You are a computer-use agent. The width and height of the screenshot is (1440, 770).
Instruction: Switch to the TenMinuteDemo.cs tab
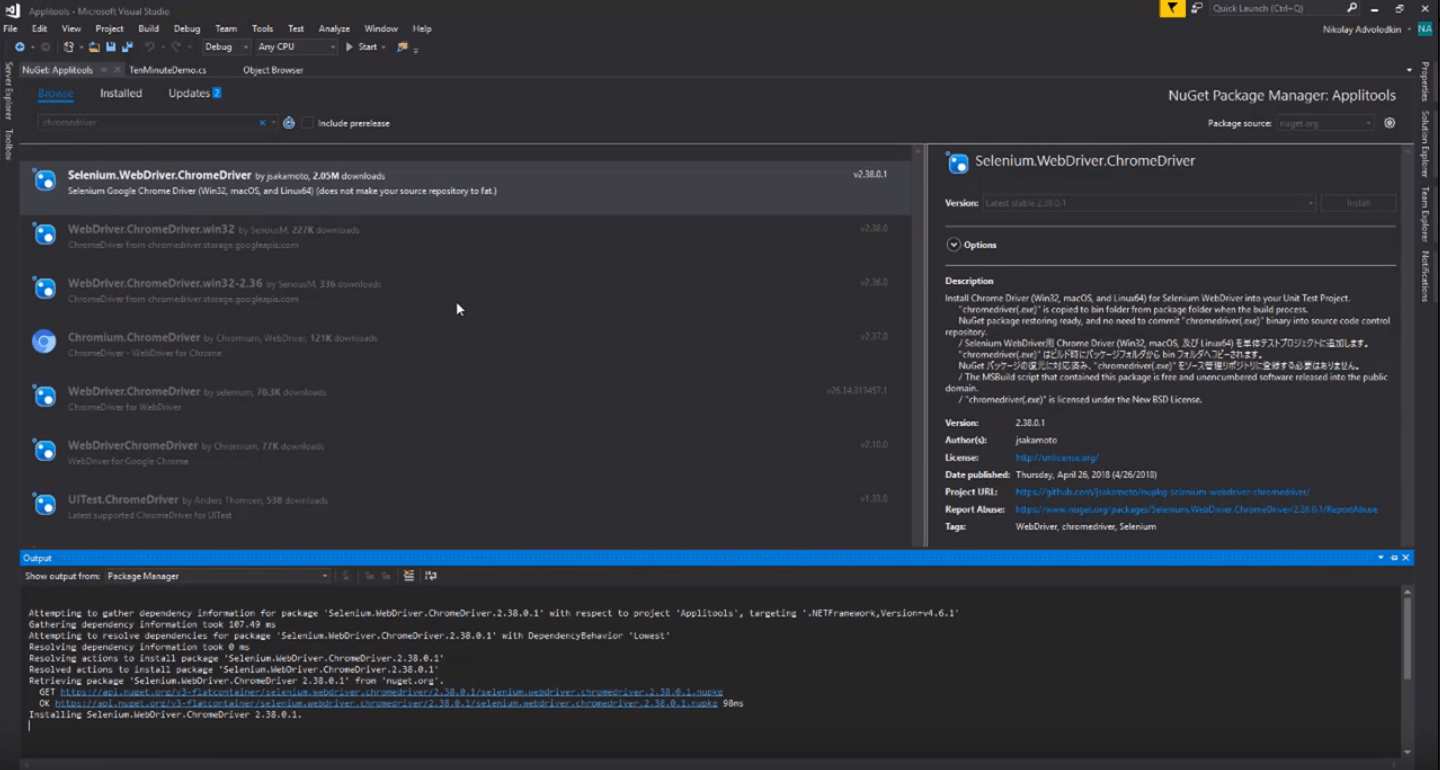coord(168,70)
